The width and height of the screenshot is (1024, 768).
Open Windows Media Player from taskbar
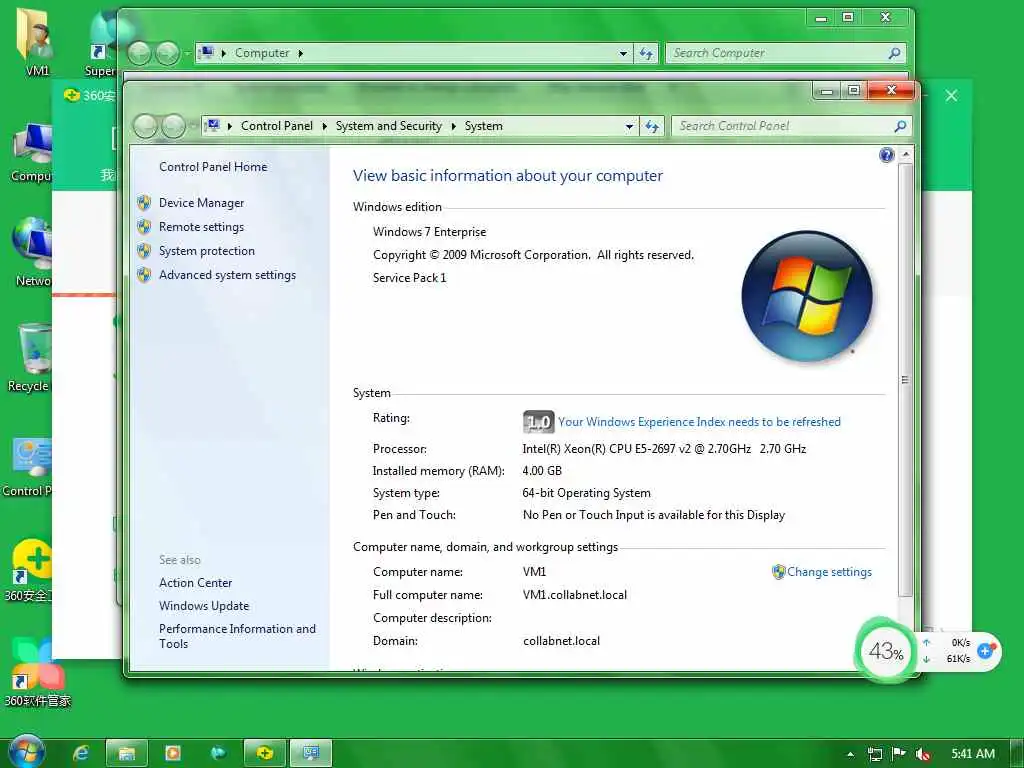click(172, 754)
